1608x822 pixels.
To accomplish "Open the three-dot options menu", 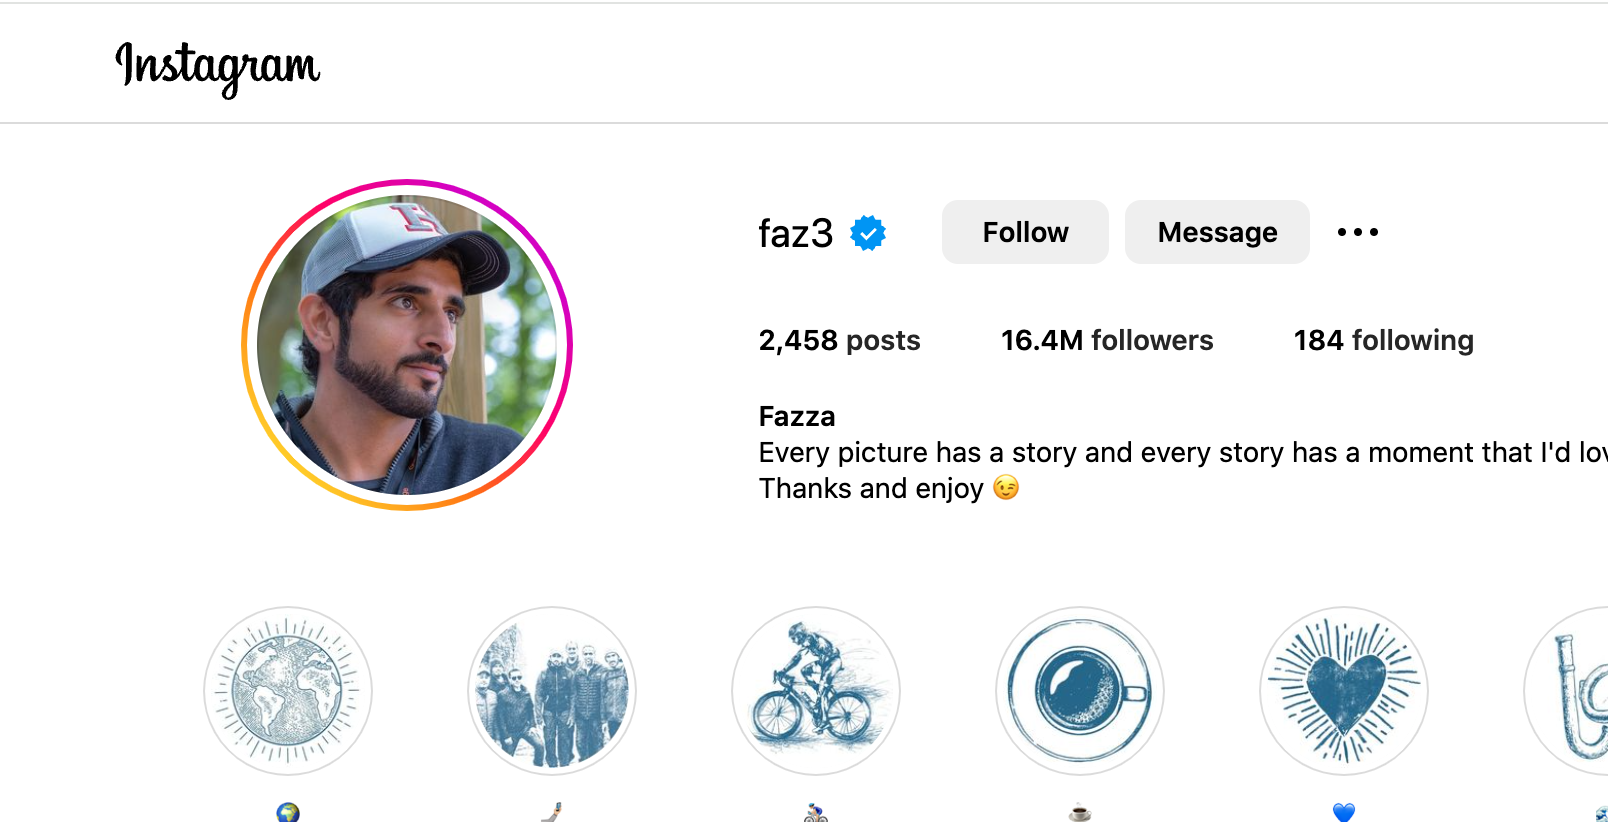I will click(x=1357, y=232).
